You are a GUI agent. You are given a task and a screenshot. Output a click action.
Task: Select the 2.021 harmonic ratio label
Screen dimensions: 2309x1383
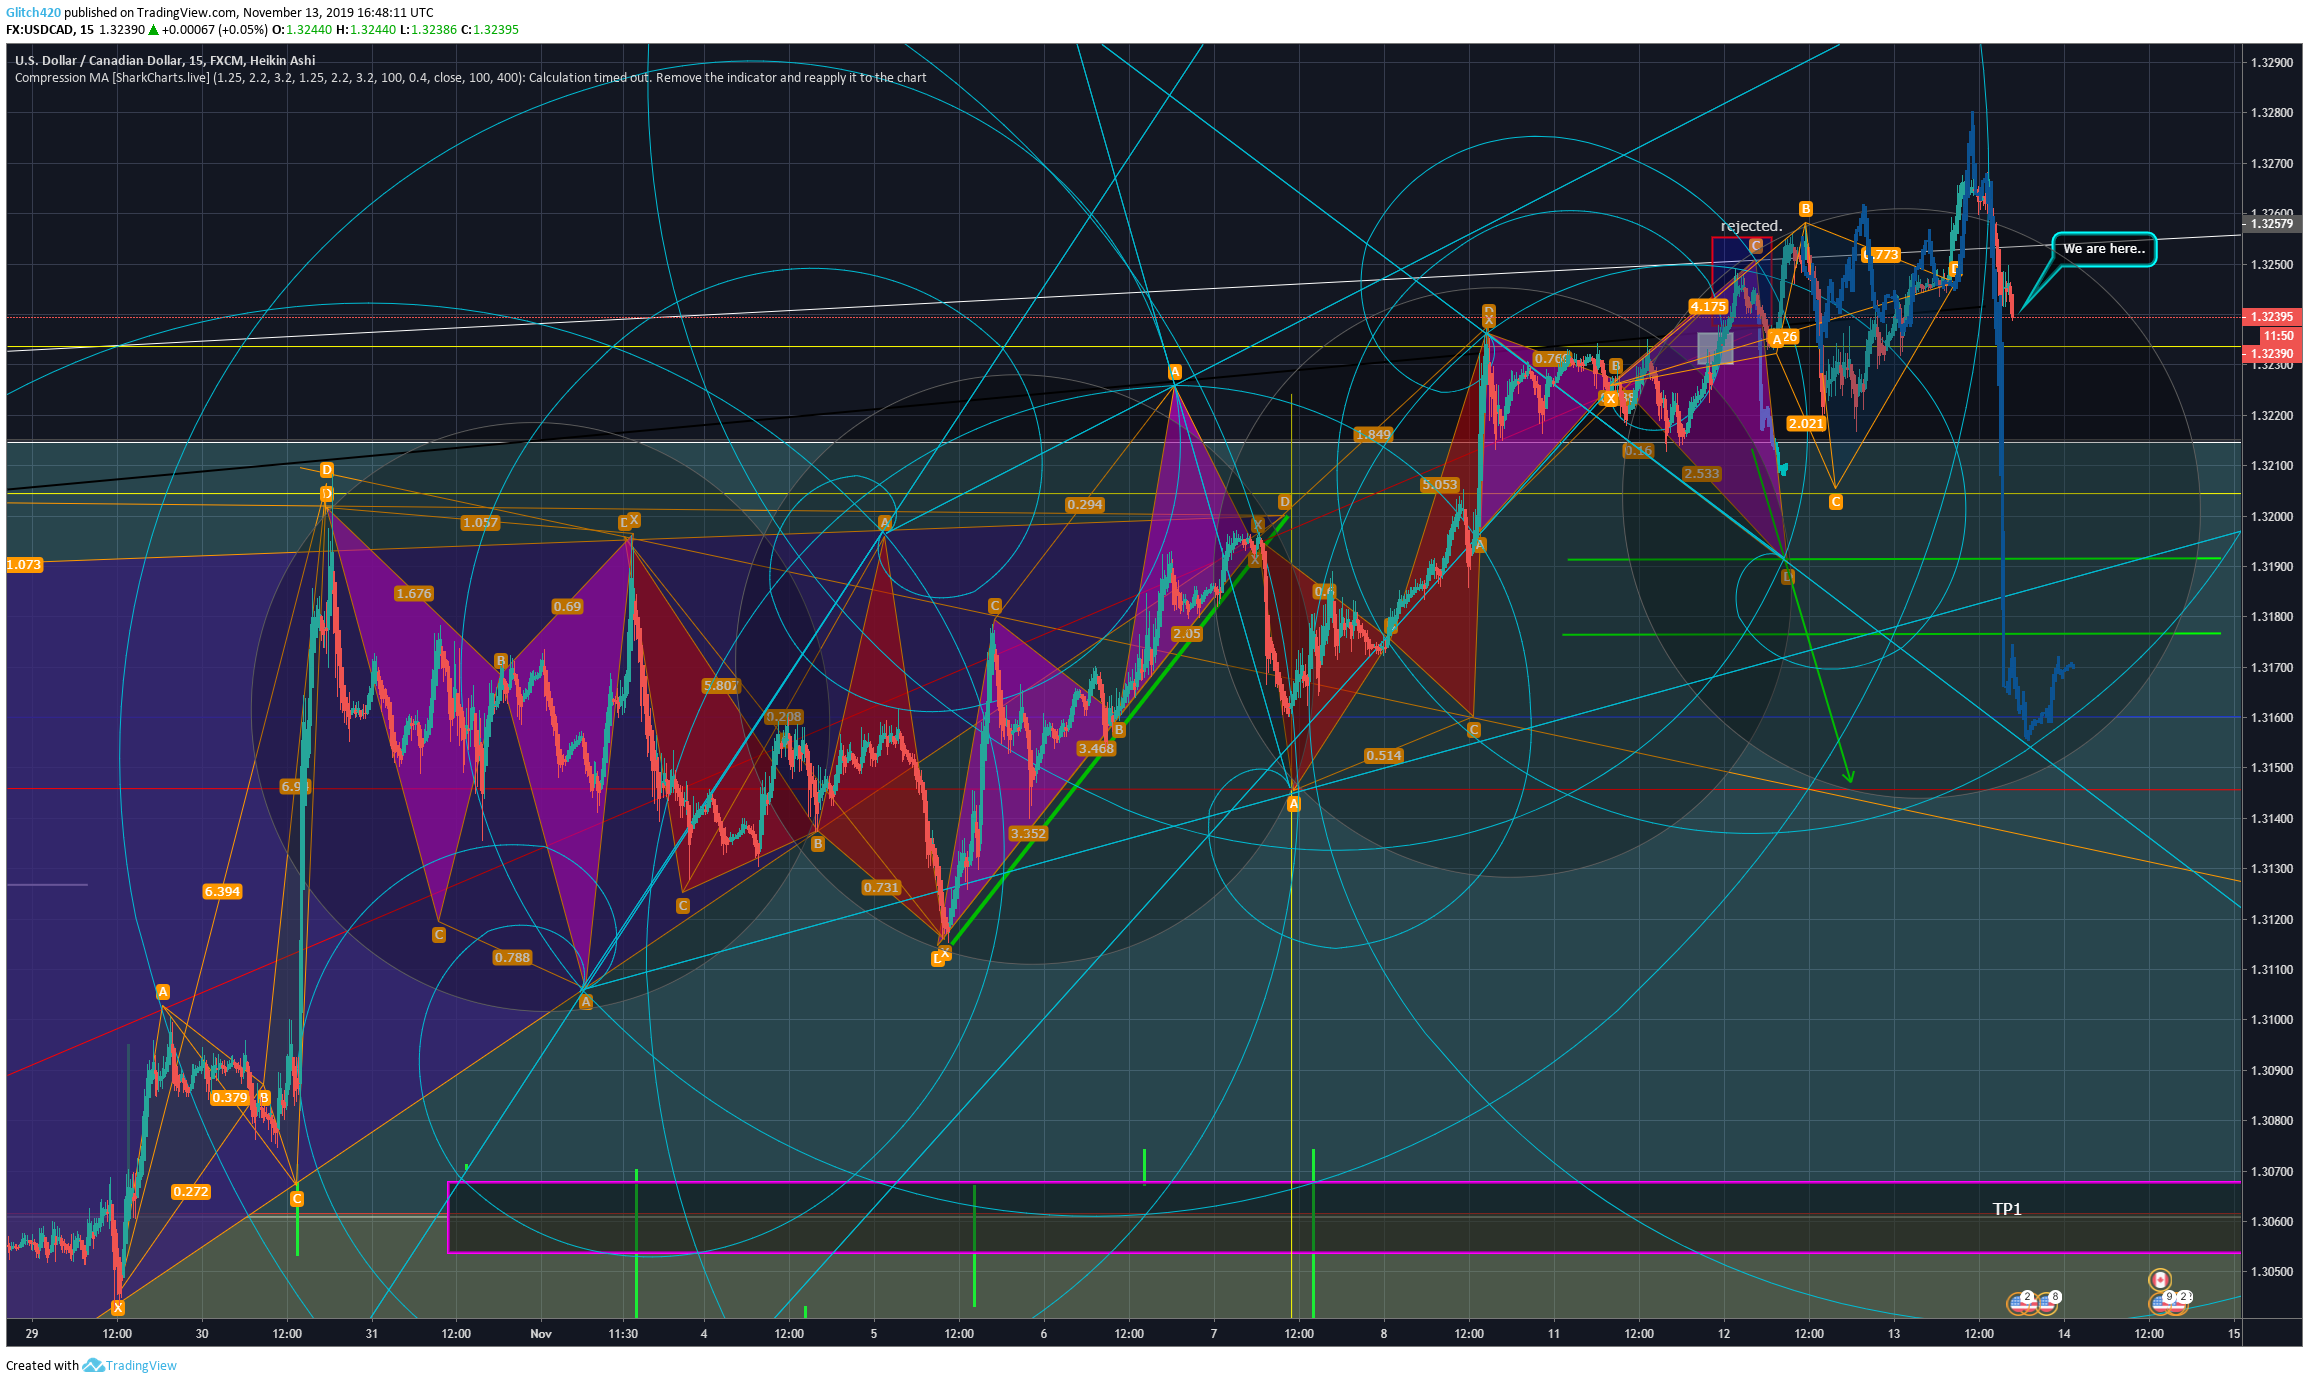pos(1806,424)
